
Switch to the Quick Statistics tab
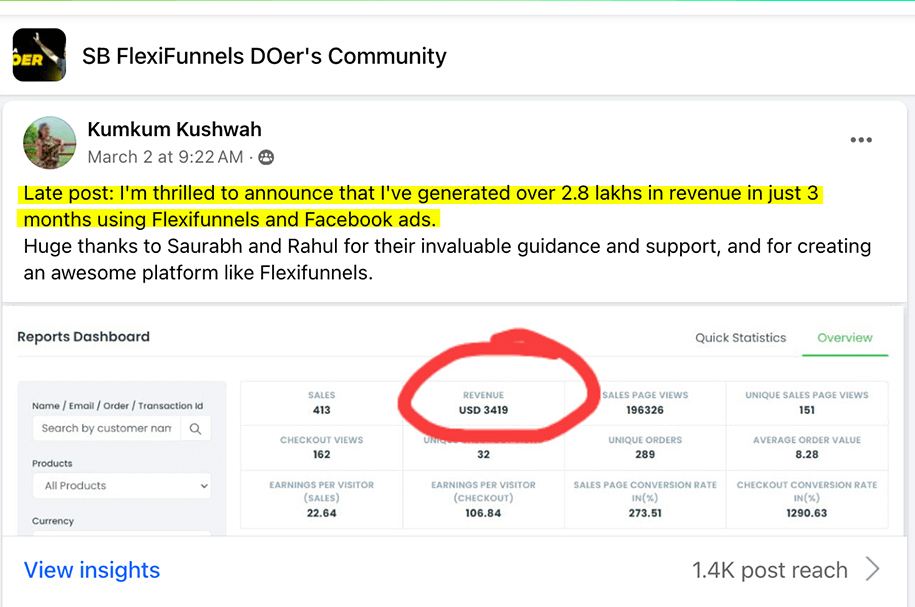click(x=740, y=338)
